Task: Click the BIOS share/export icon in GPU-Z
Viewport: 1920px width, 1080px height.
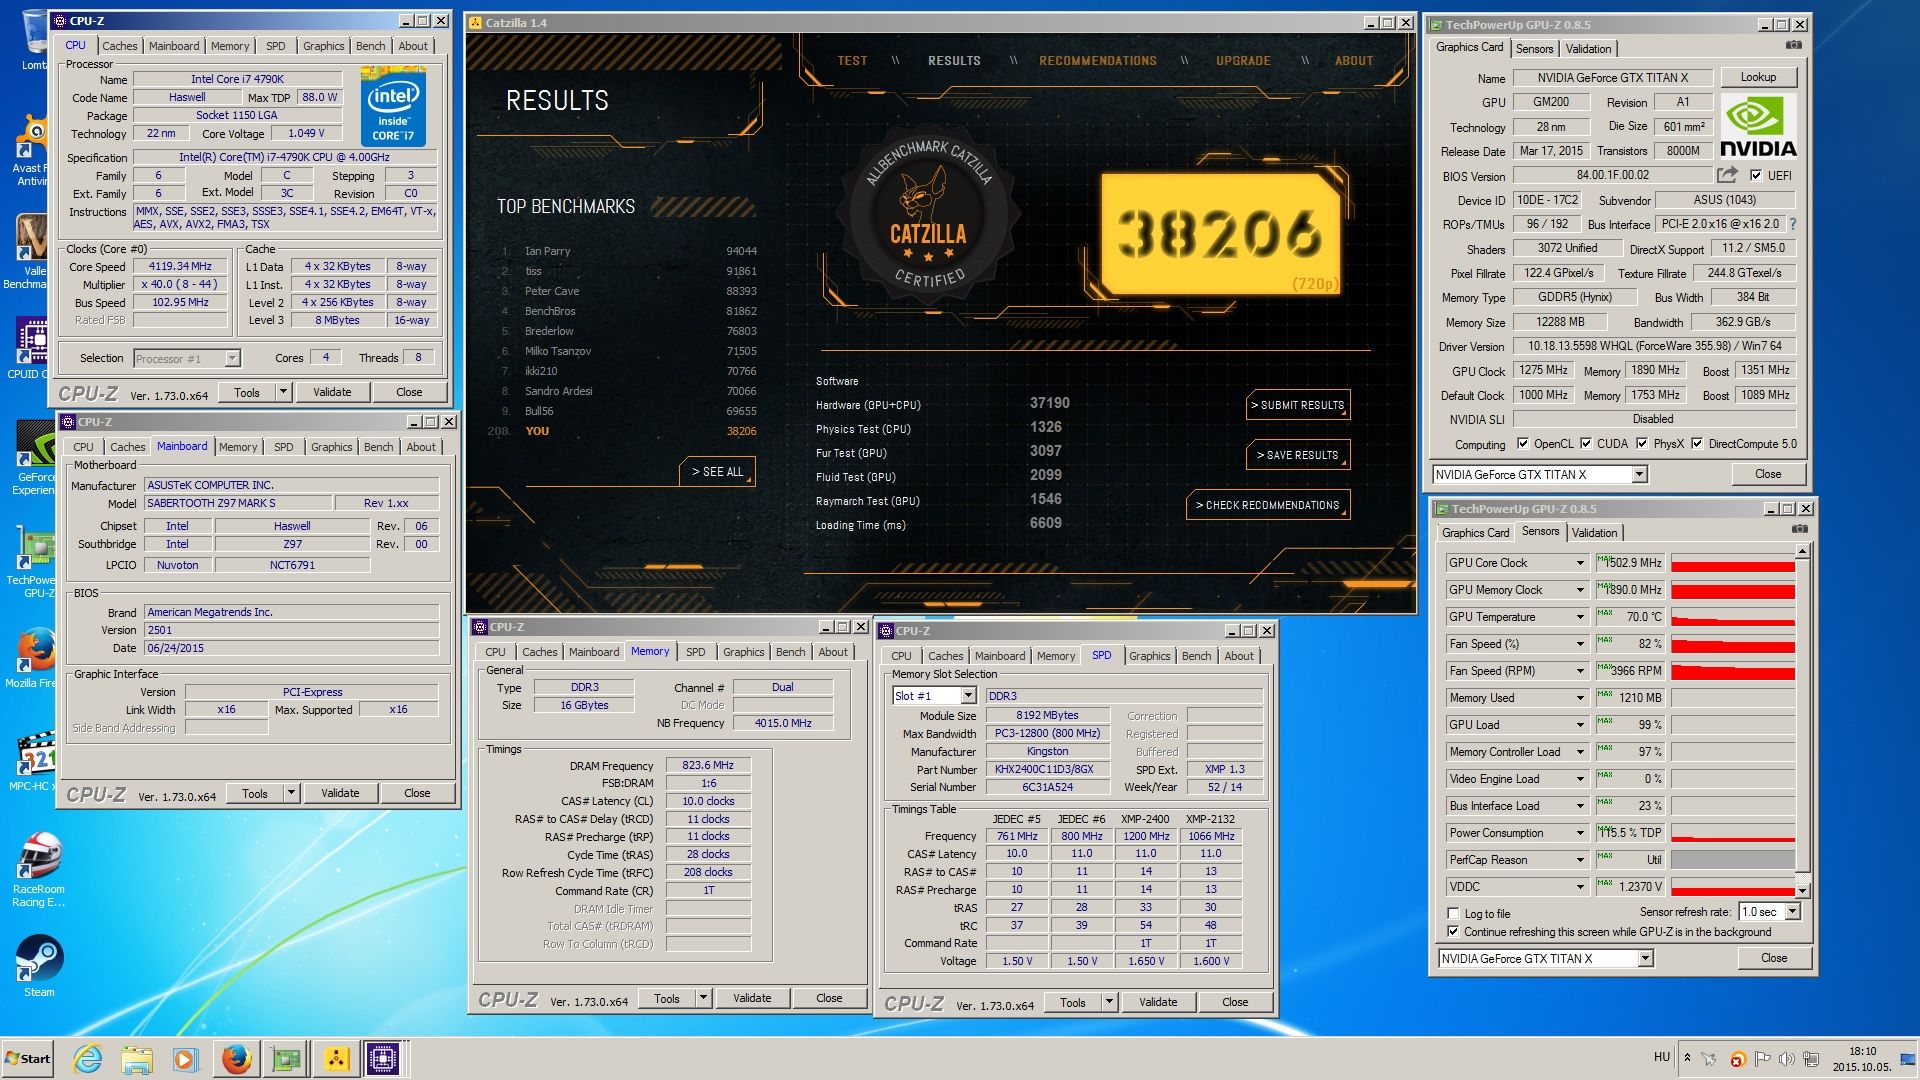Action: point(1727,175)
